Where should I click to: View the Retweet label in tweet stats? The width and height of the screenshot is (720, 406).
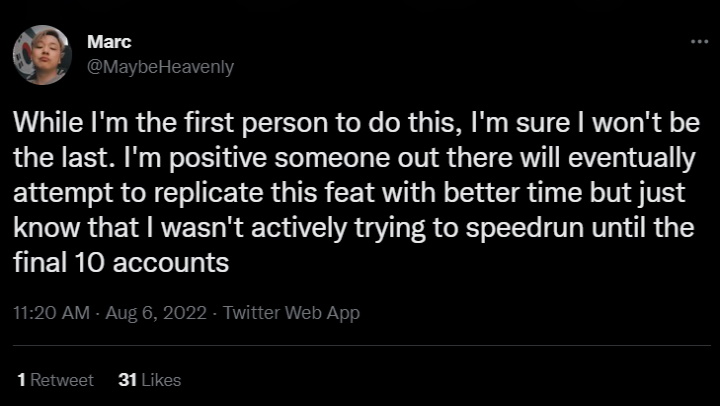coord(61,380)
